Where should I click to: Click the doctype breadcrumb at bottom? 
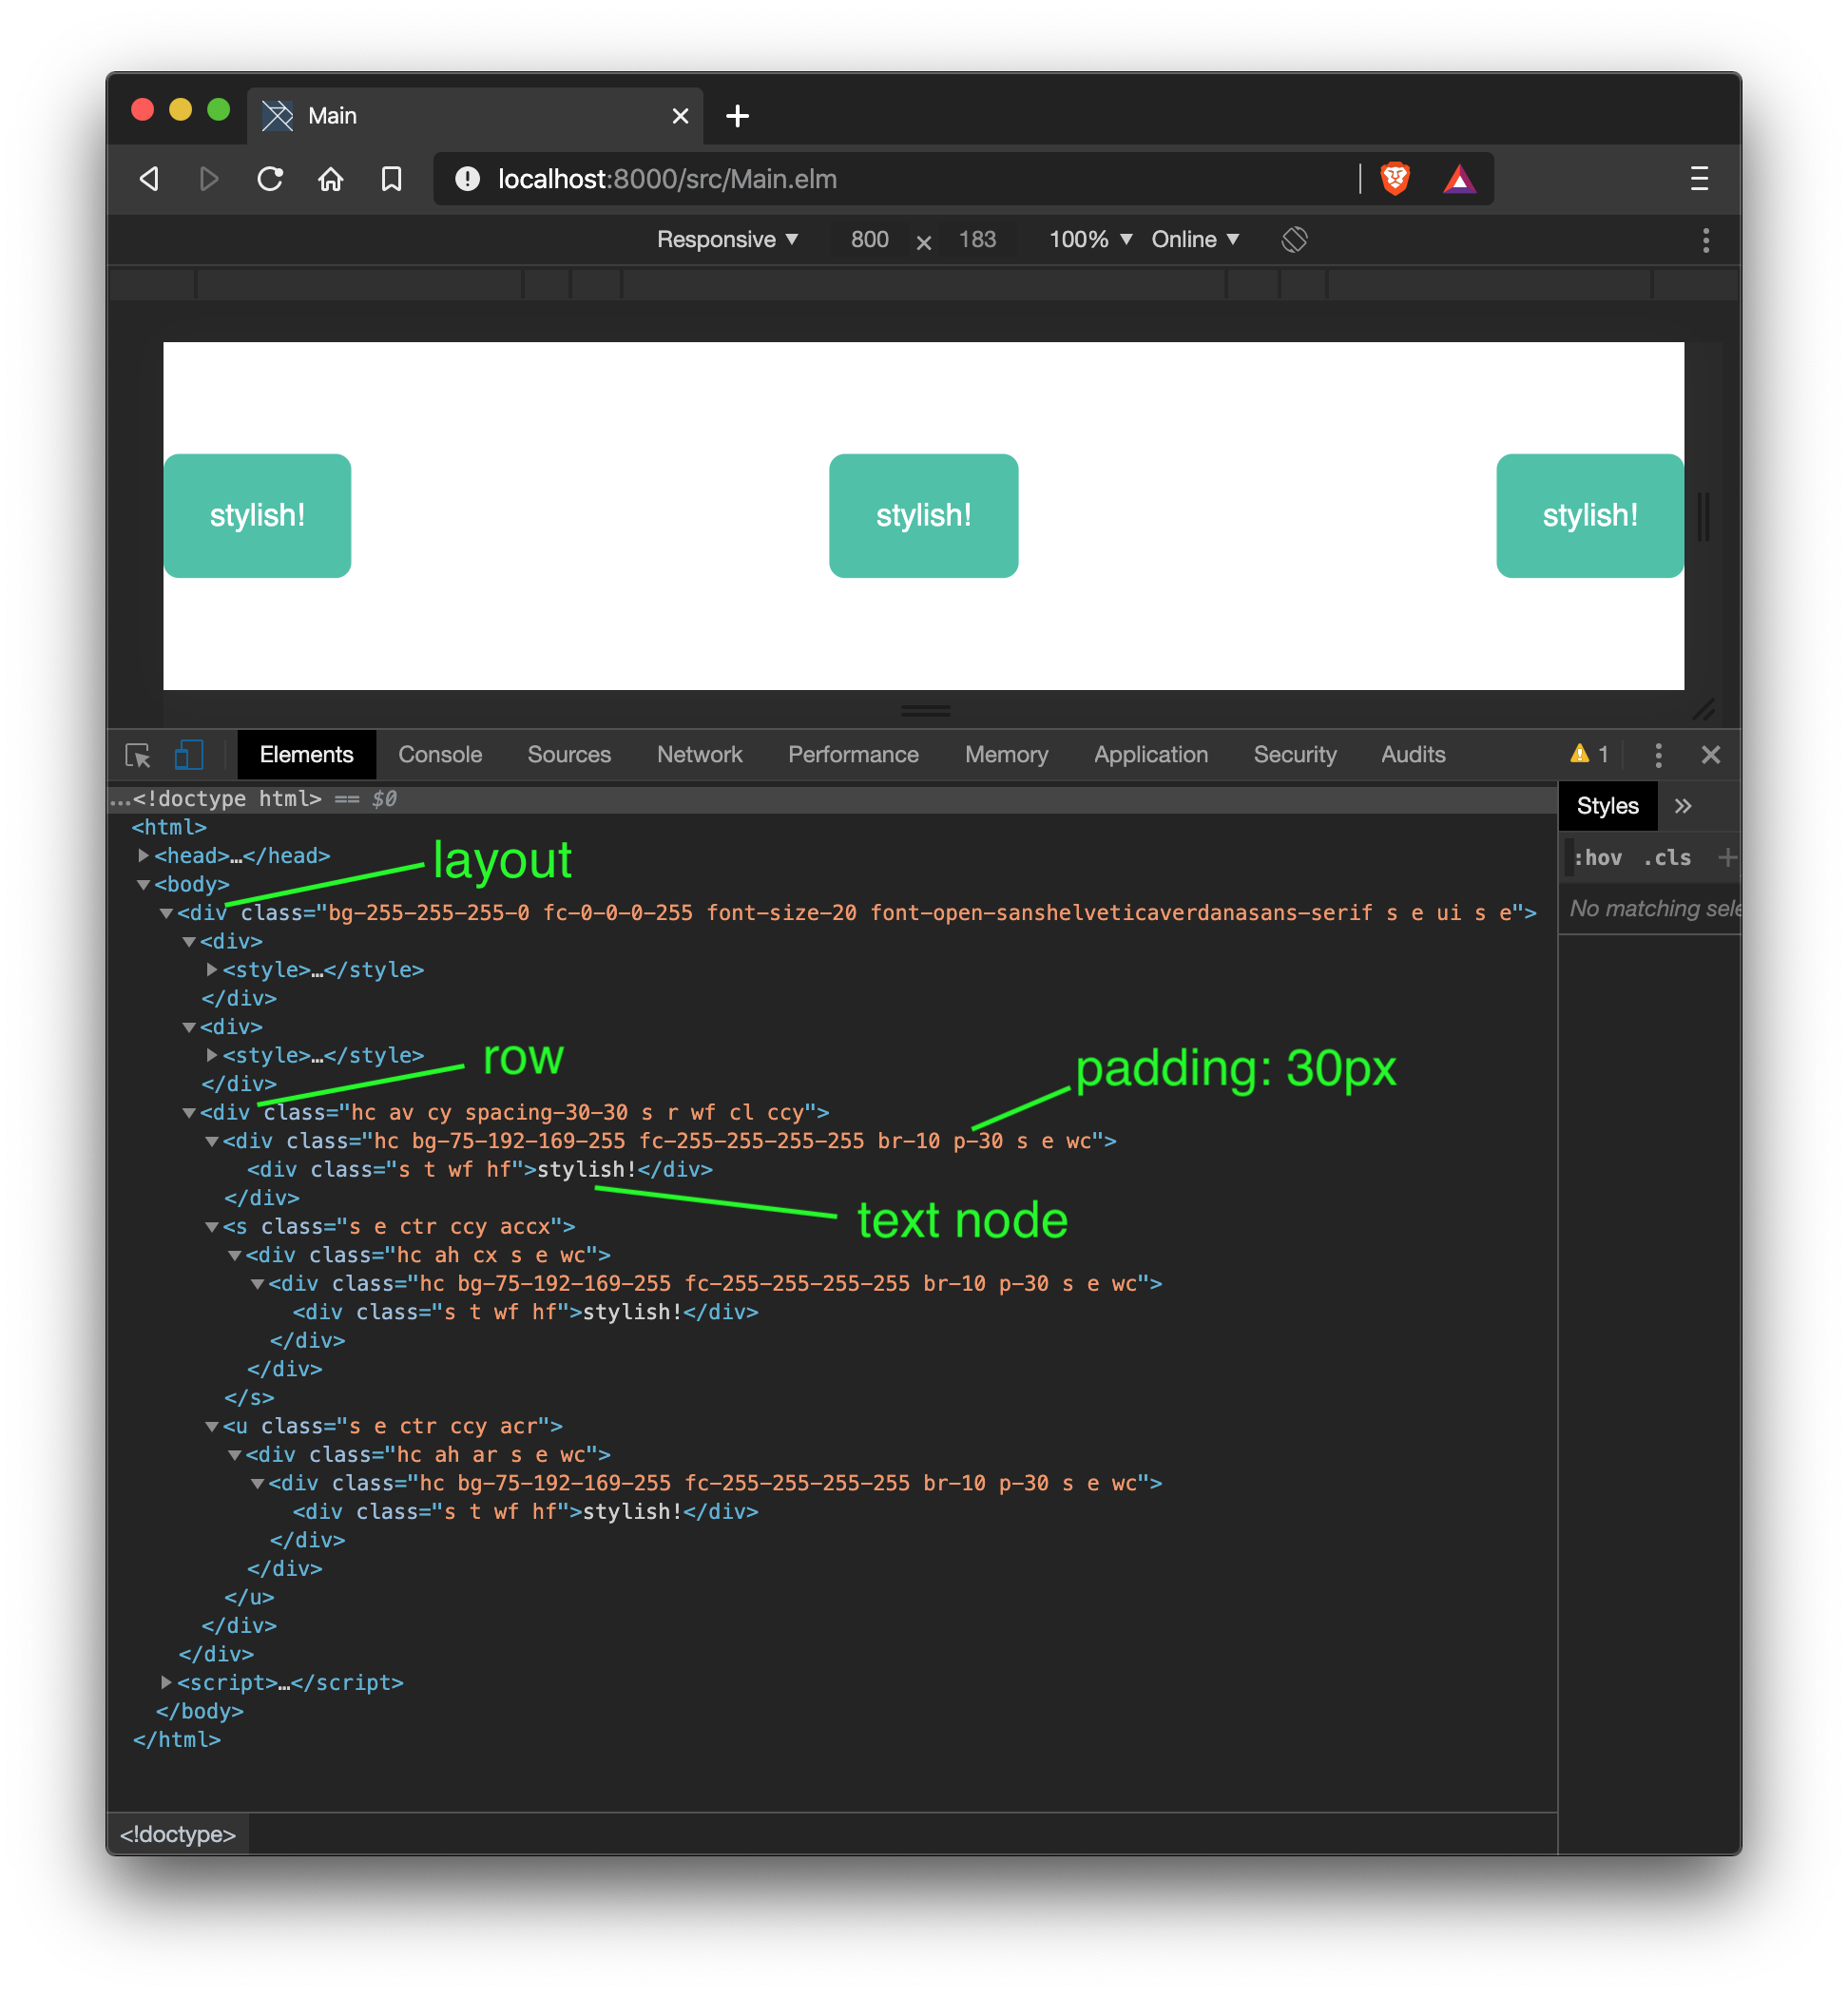pos(178,1834)
